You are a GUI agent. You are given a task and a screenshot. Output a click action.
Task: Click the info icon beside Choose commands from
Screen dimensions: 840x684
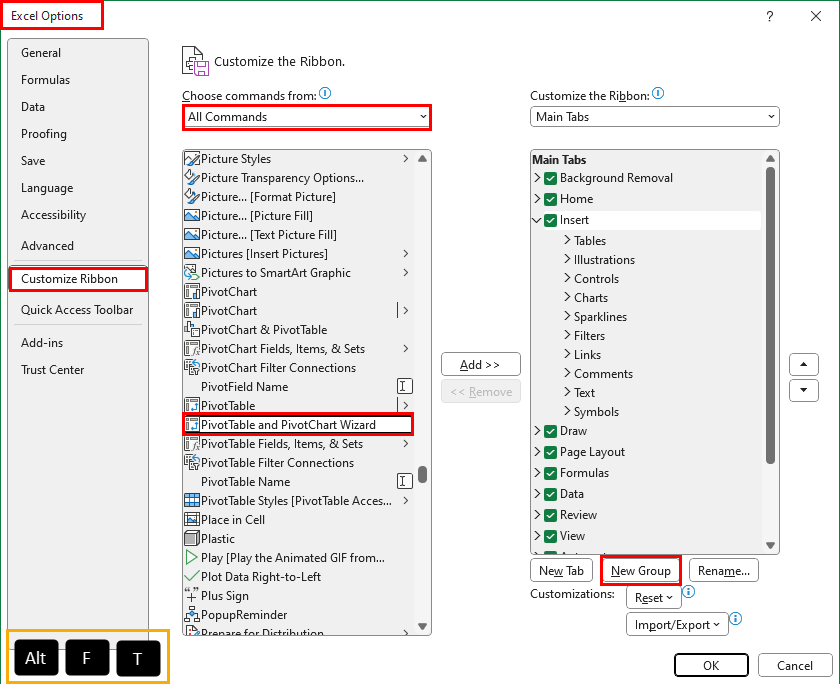pyautogui.click(x=325, y=94)
